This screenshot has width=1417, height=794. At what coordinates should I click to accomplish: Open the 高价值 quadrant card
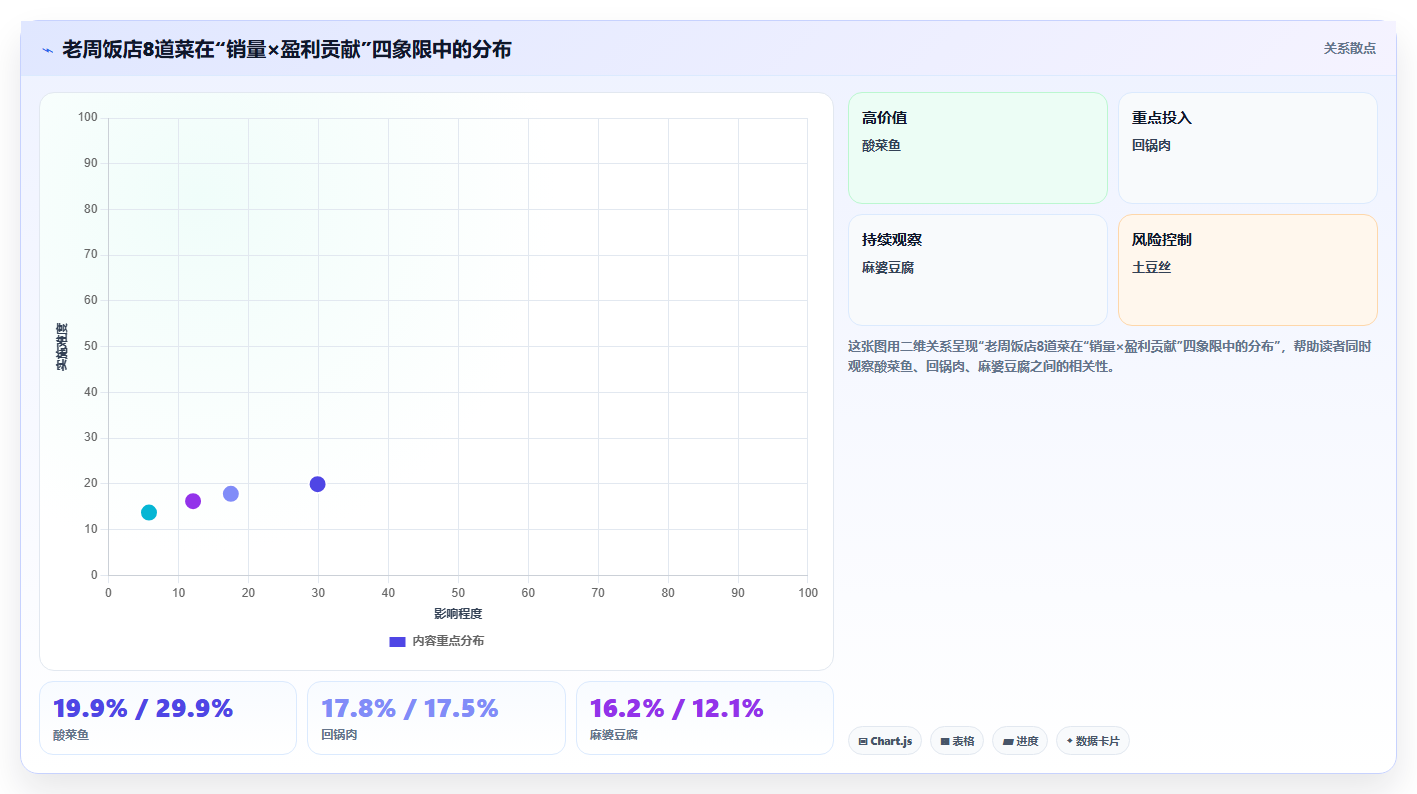pyautogui.click(x=978, y=148)
